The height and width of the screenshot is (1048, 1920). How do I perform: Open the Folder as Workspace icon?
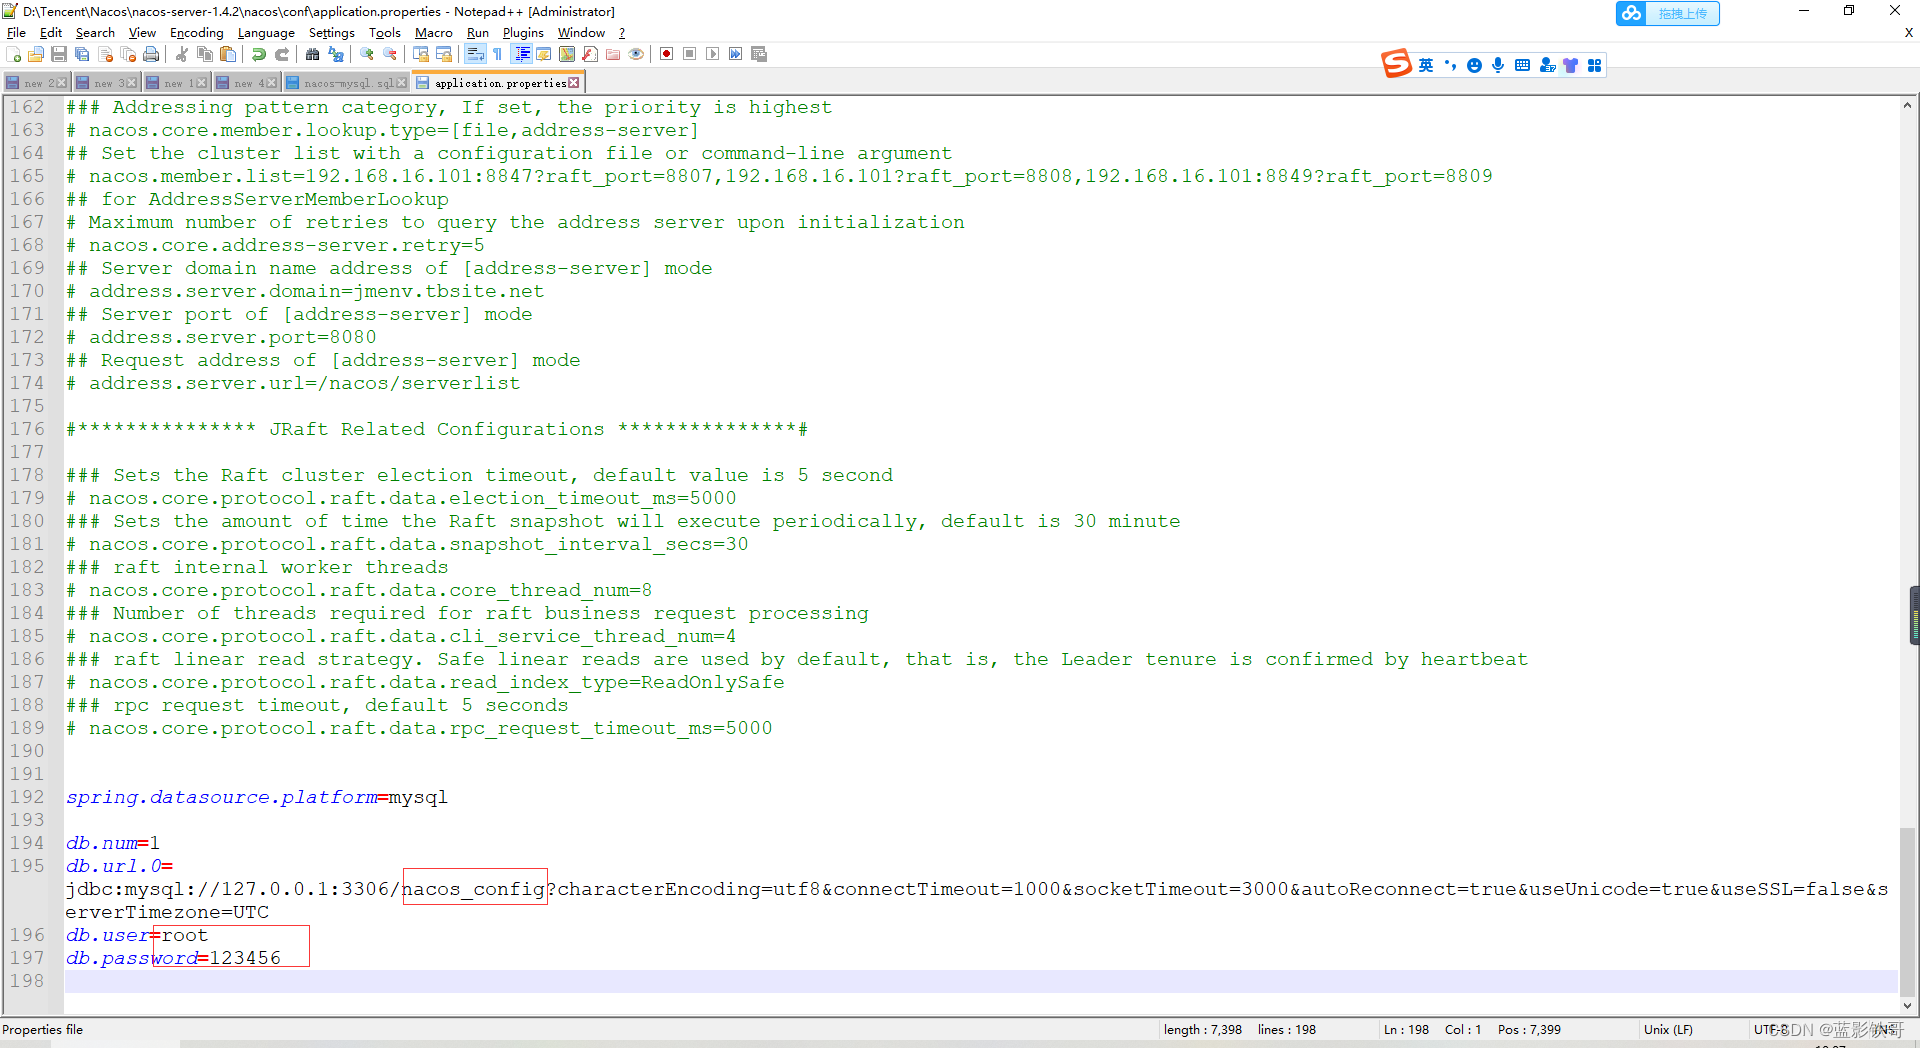[613, 54]
